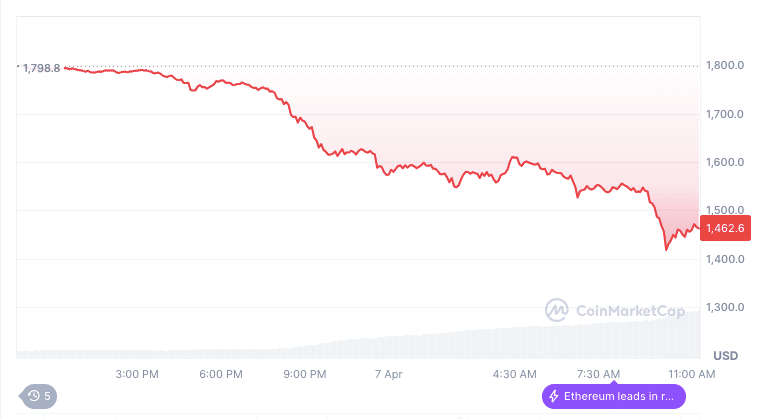
Task: Click the 1,800.0 price axis label
Action: [x=726, y=66]
